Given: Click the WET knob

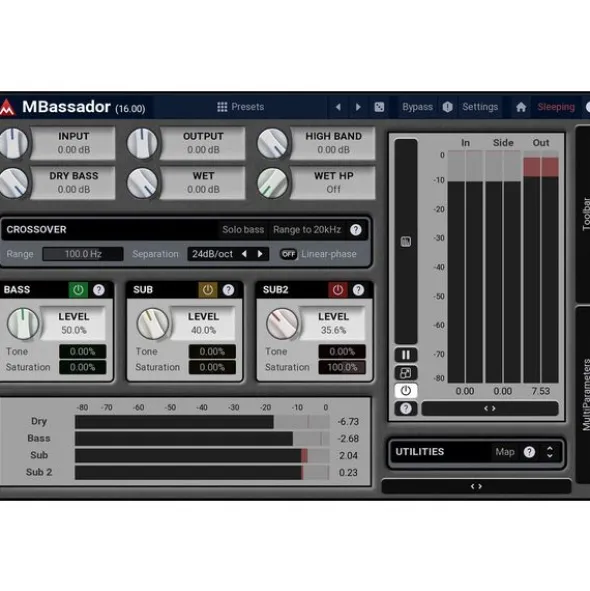Looking at the screenshot, I should pyautogui.click(x=142, y=183).
